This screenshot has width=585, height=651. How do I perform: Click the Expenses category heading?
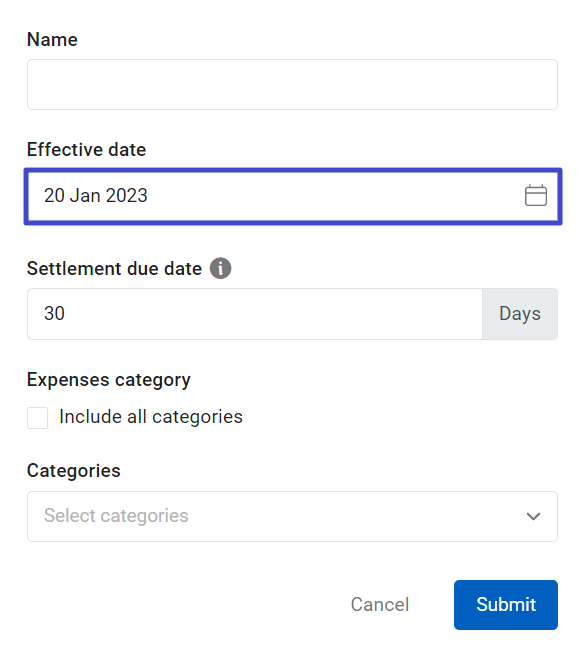109,380
